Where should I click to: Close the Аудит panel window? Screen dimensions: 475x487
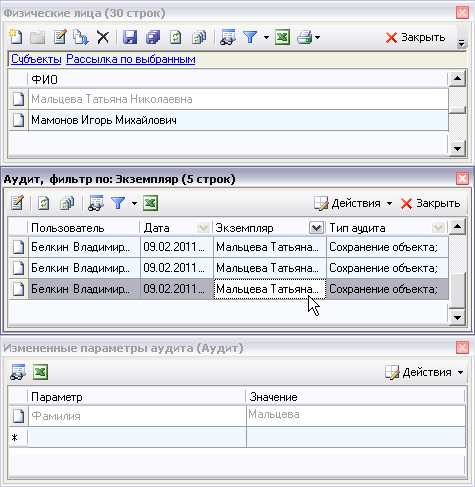tap(462, 179)
